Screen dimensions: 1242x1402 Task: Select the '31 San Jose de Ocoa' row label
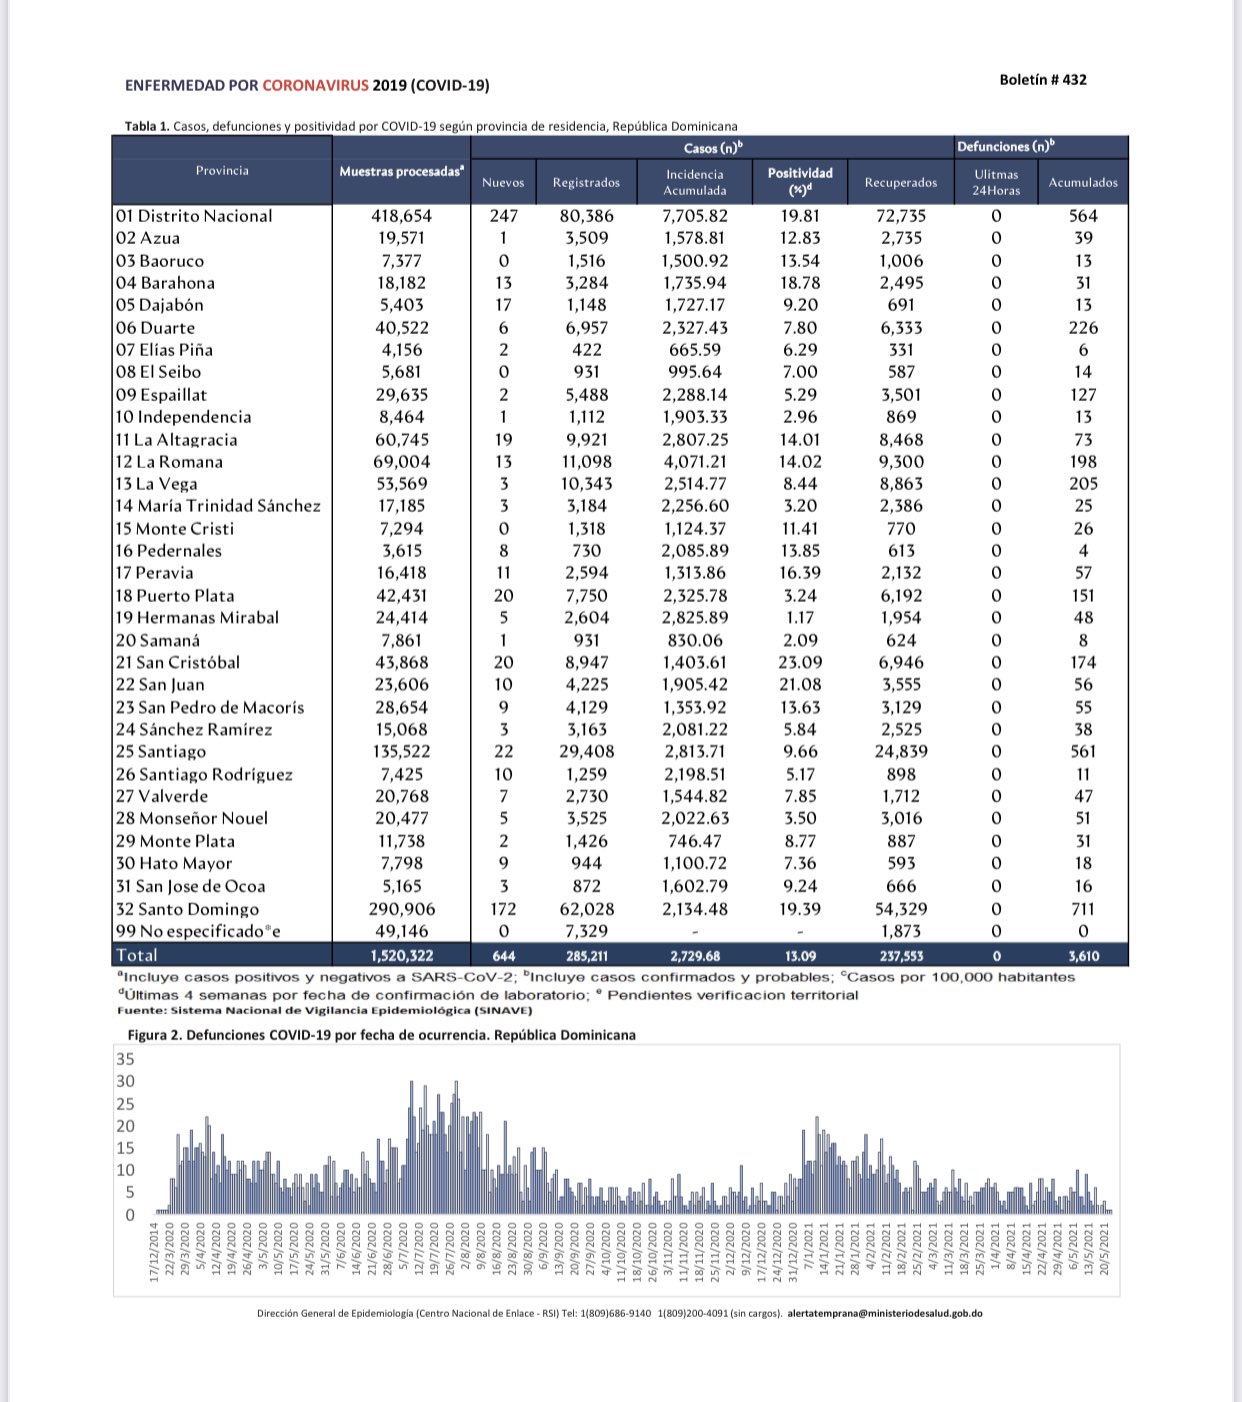click(x=191, y=887)
